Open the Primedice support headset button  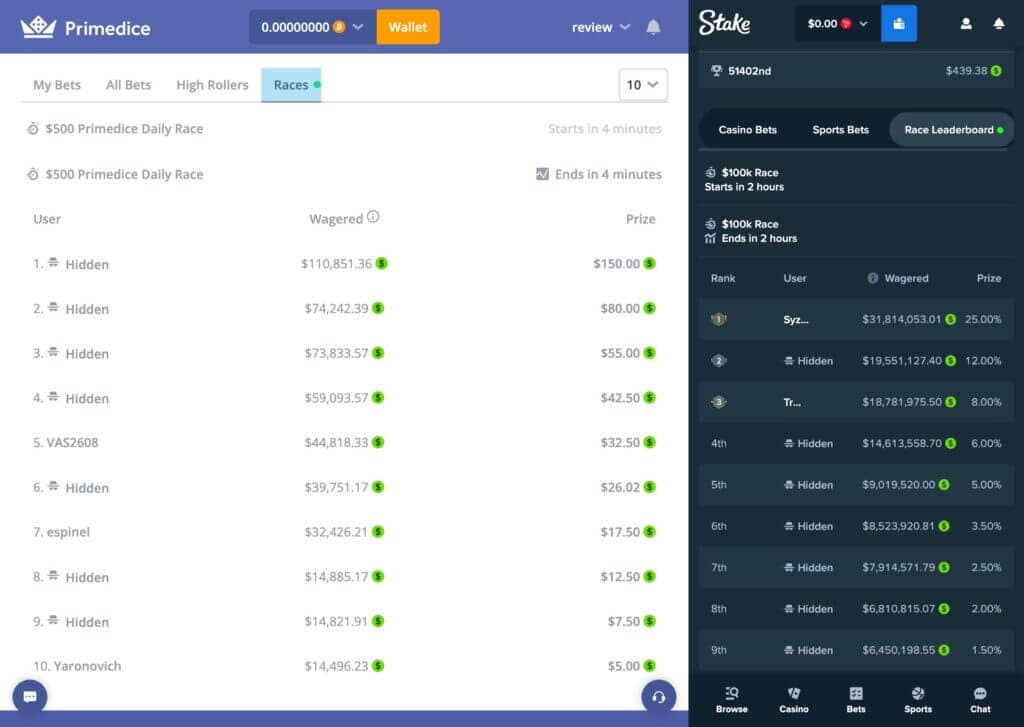click(x=658, y=696)
